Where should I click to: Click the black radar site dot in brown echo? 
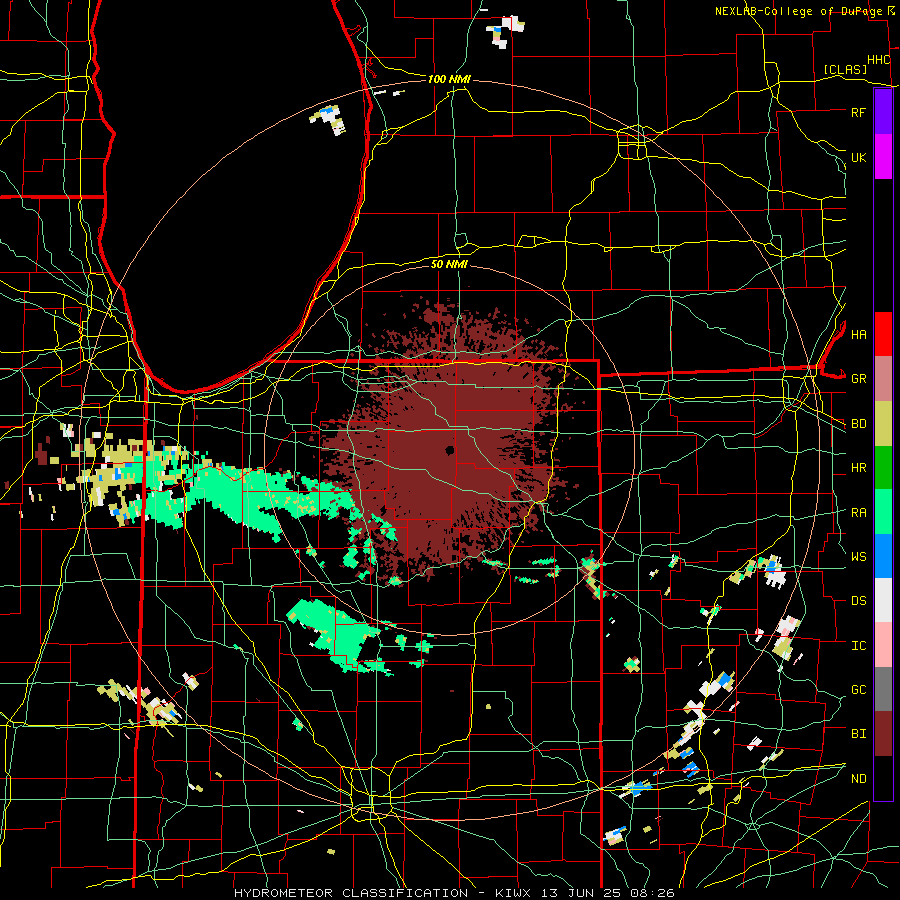coord(449,451)
